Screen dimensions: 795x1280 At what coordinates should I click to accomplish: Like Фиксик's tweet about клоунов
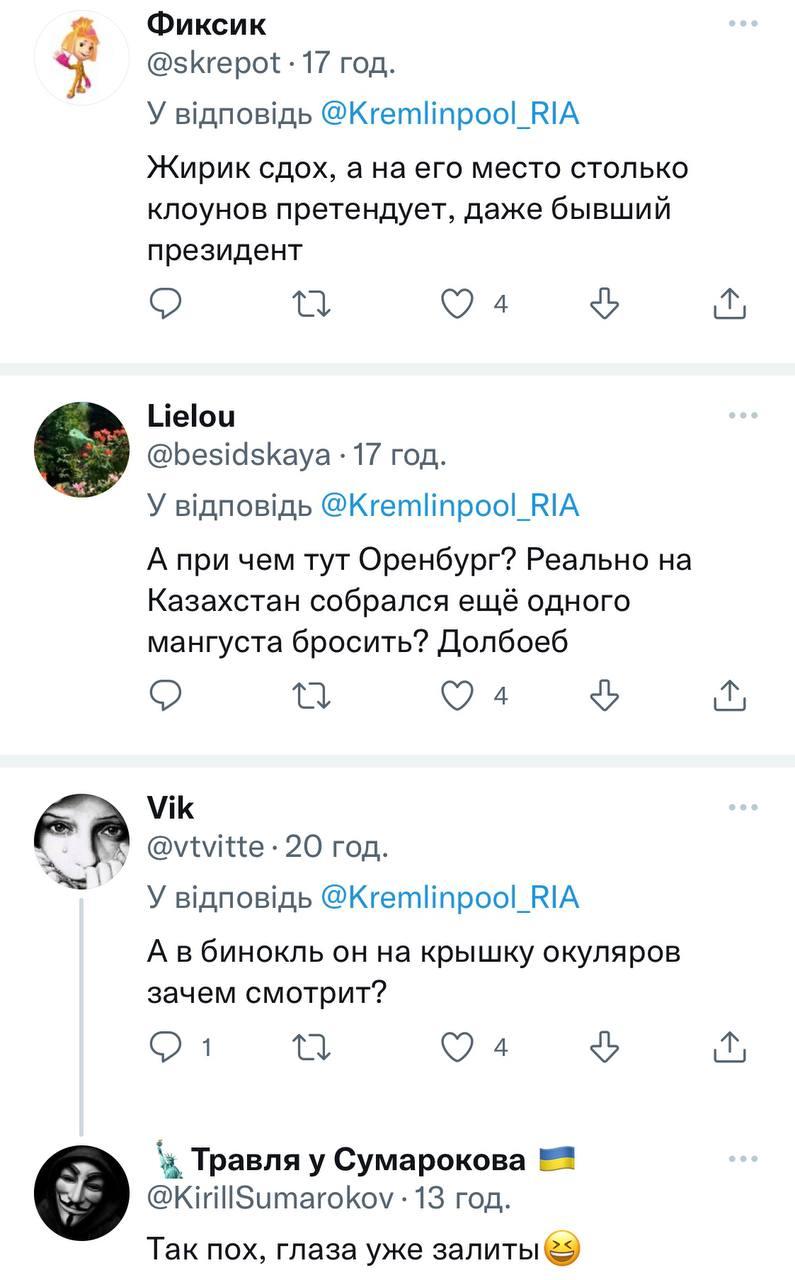[459, 303]
